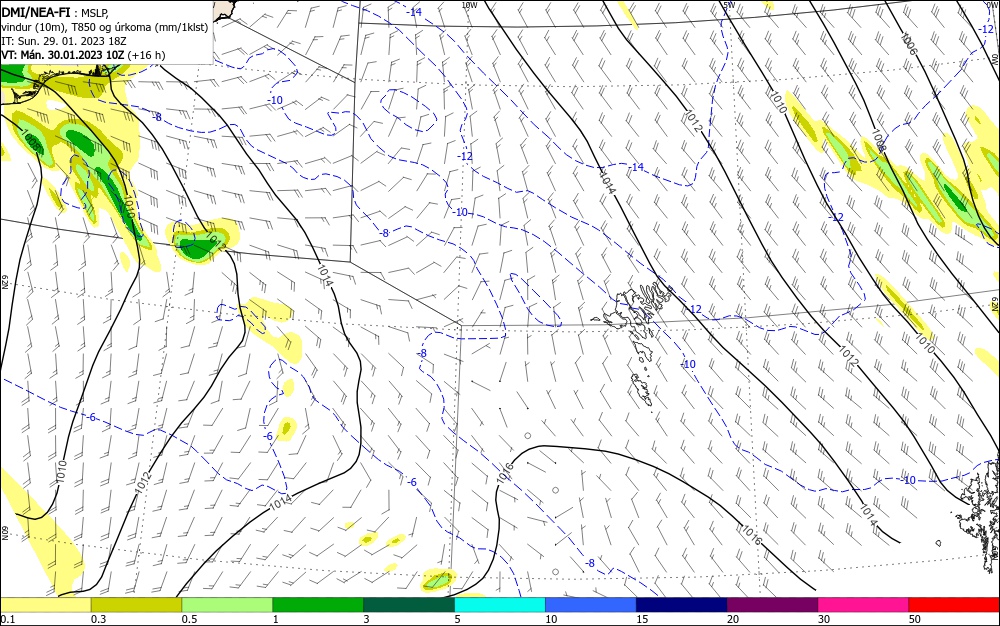Click the 1006 isobar label
The height and width of the screenshot is (626, 1000).
pos(909,44)
